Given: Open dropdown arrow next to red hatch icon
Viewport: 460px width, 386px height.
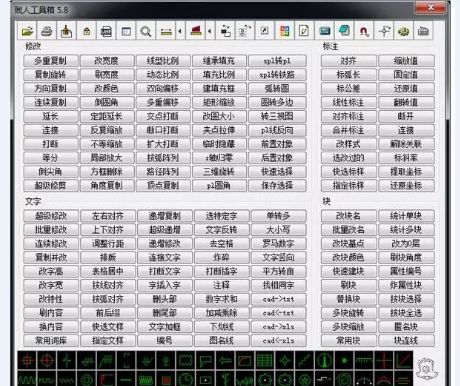Looking at the screenshot, I should (x=210, y=31).
